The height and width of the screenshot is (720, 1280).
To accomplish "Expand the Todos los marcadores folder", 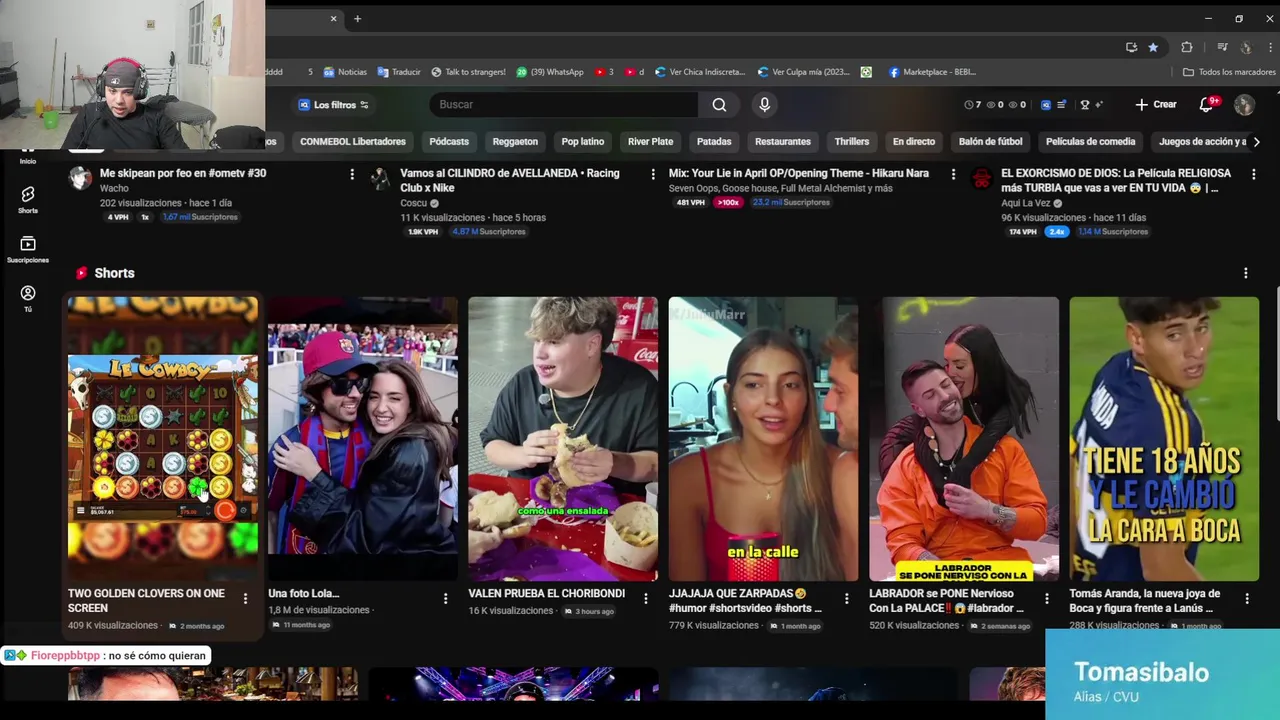I will (1229, 72).
